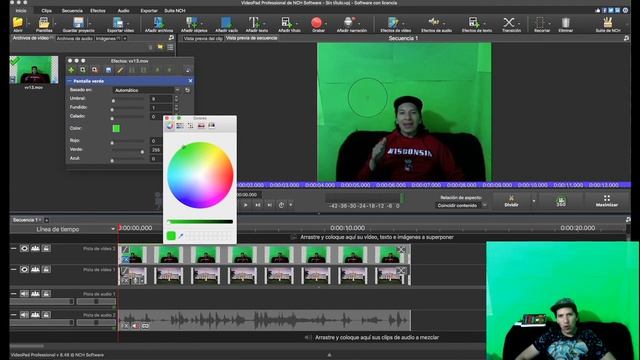
Task: Switch to the Archivos de audio tab
Action: (74, 38)
